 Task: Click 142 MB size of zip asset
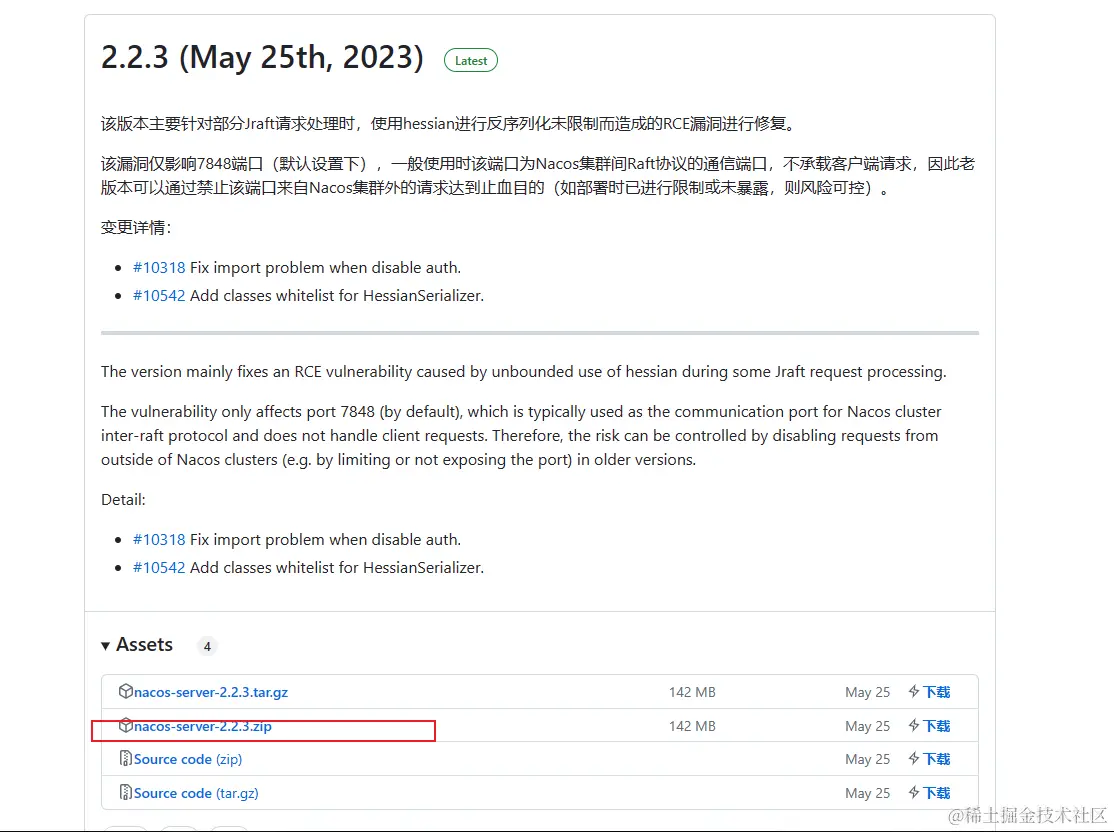pyautogui.click(x=692, y=726)
